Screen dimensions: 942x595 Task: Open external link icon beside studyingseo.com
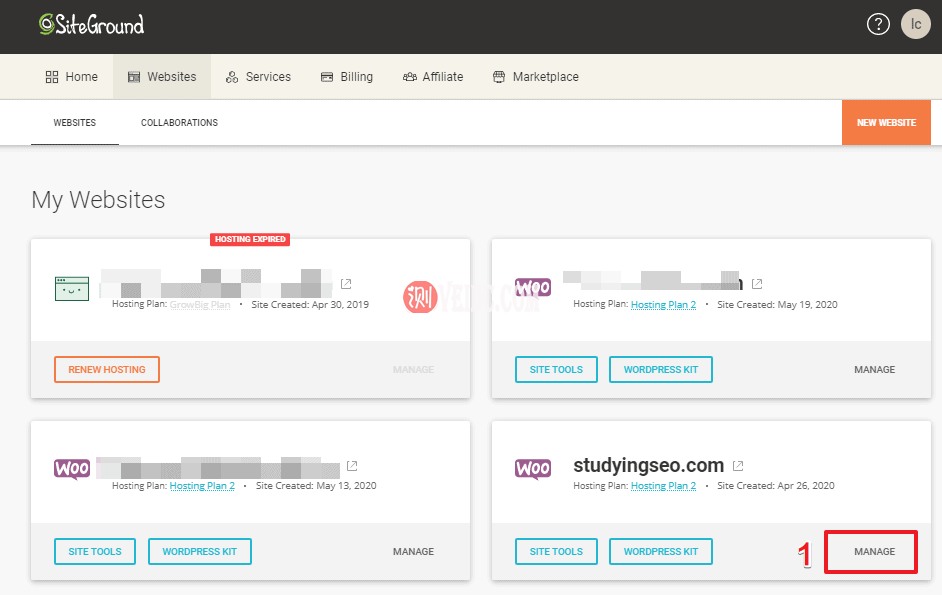[738, 466]
